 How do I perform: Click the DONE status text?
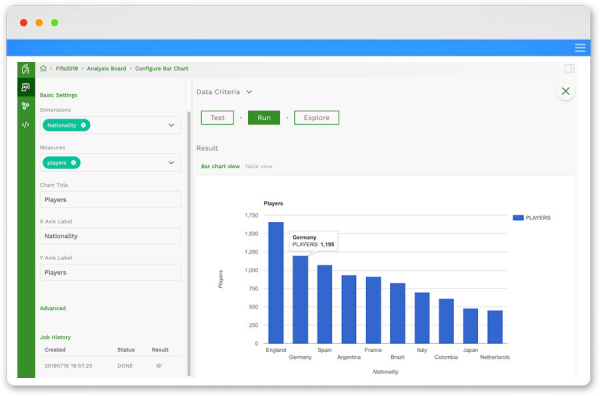coord(125,366)
